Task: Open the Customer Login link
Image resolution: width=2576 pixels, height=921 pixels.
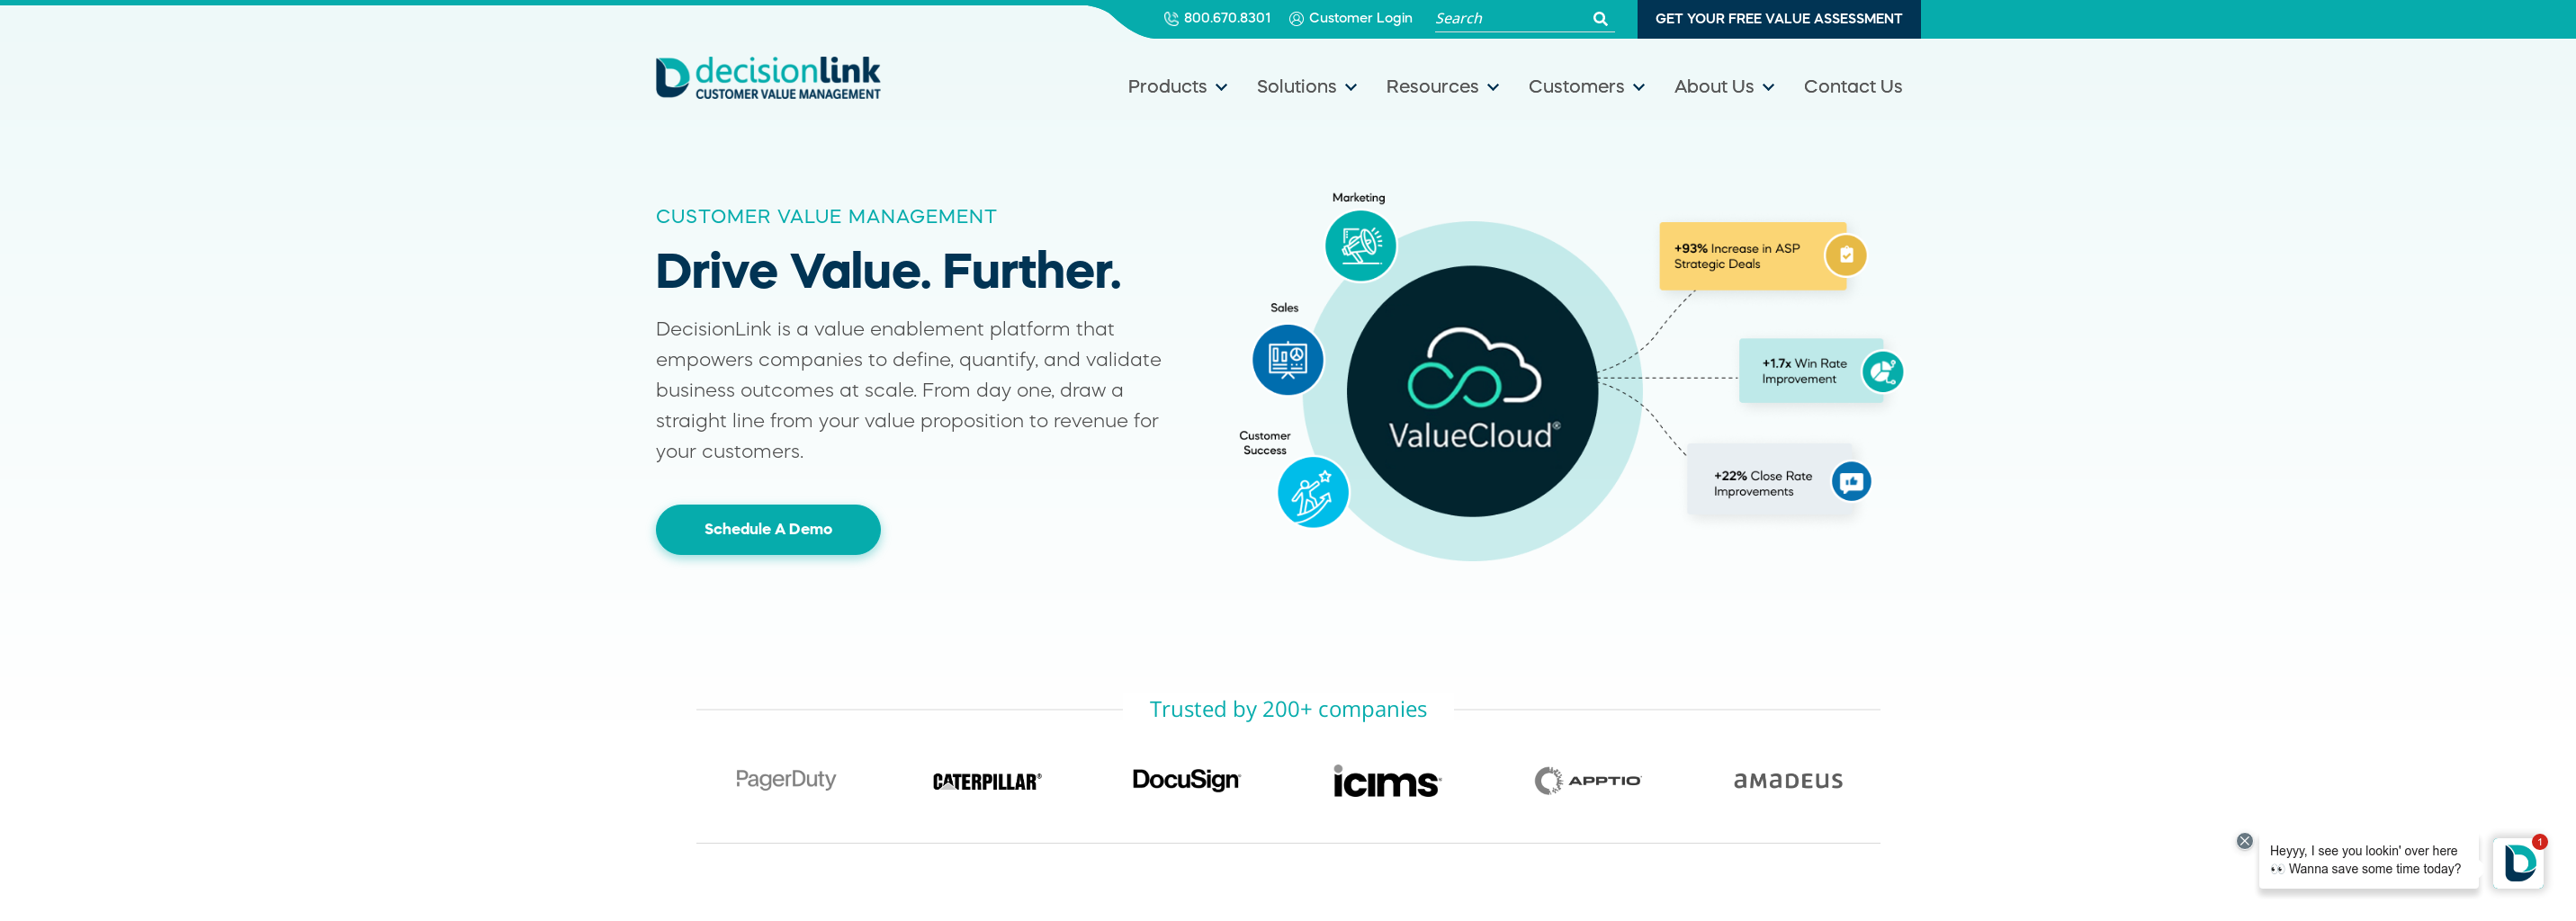Action: [1350, 19]
